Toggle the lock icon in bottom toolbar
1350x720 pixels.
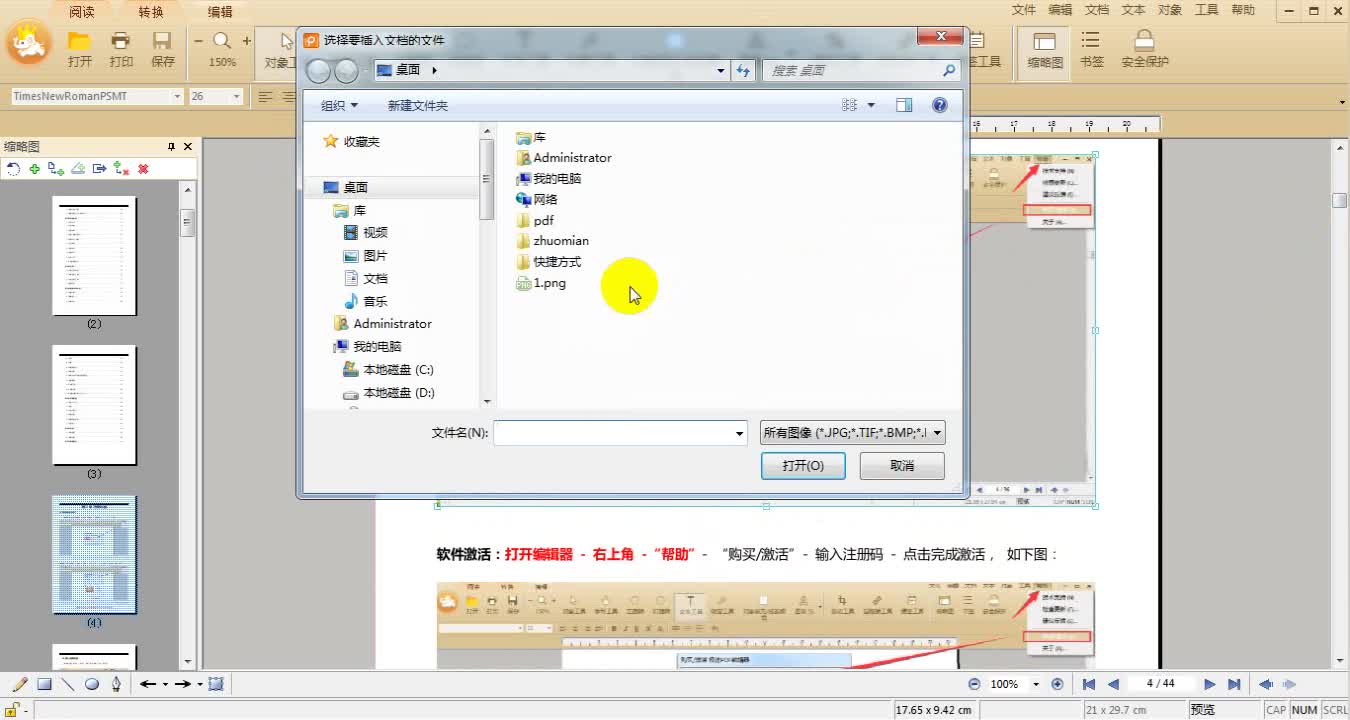click(x=12, y=709)
